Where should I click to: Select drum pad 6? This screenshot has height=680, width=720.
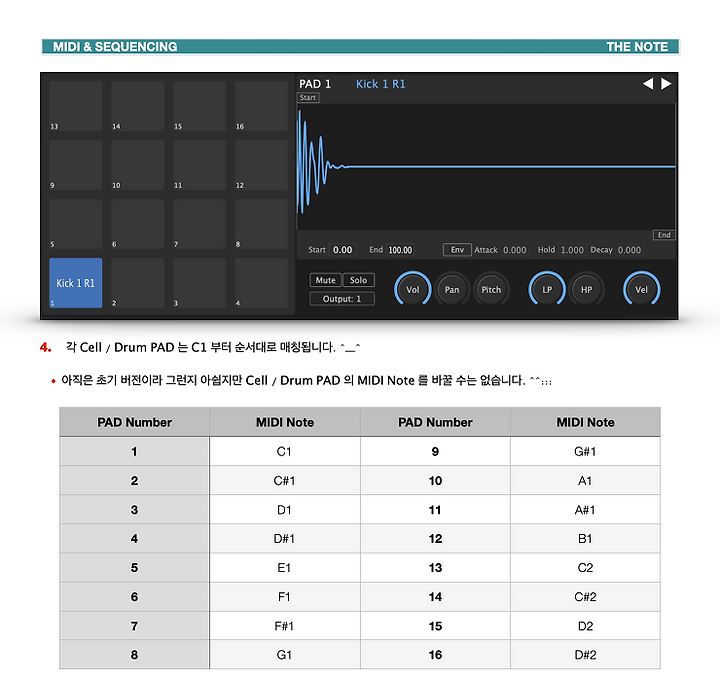tap(138, 224)
